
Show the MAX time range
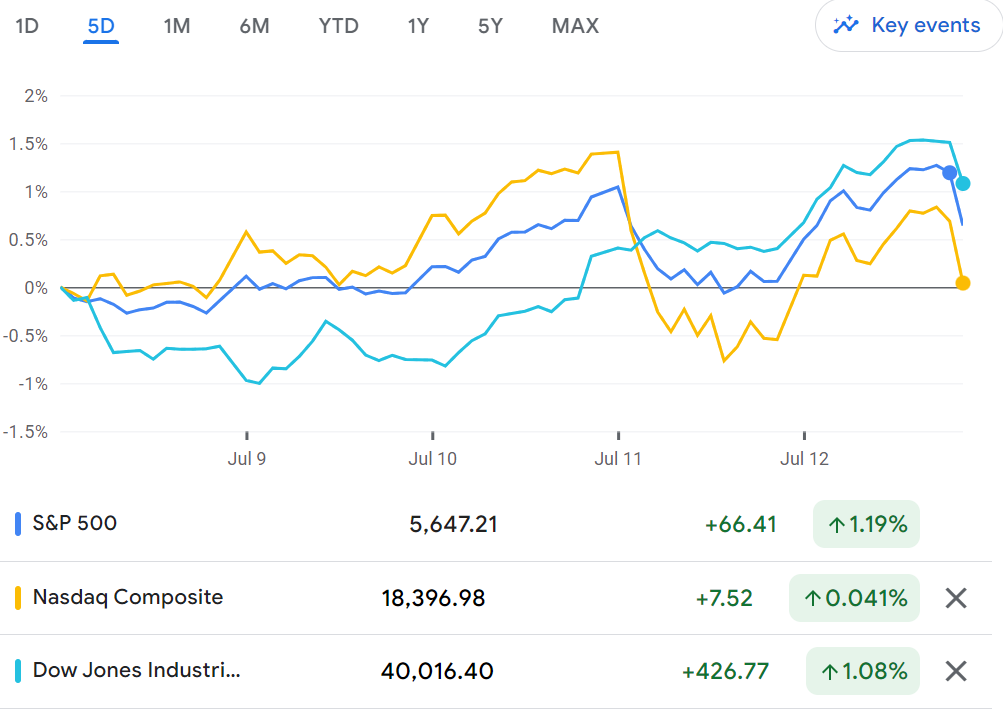[x=575, y=26]
